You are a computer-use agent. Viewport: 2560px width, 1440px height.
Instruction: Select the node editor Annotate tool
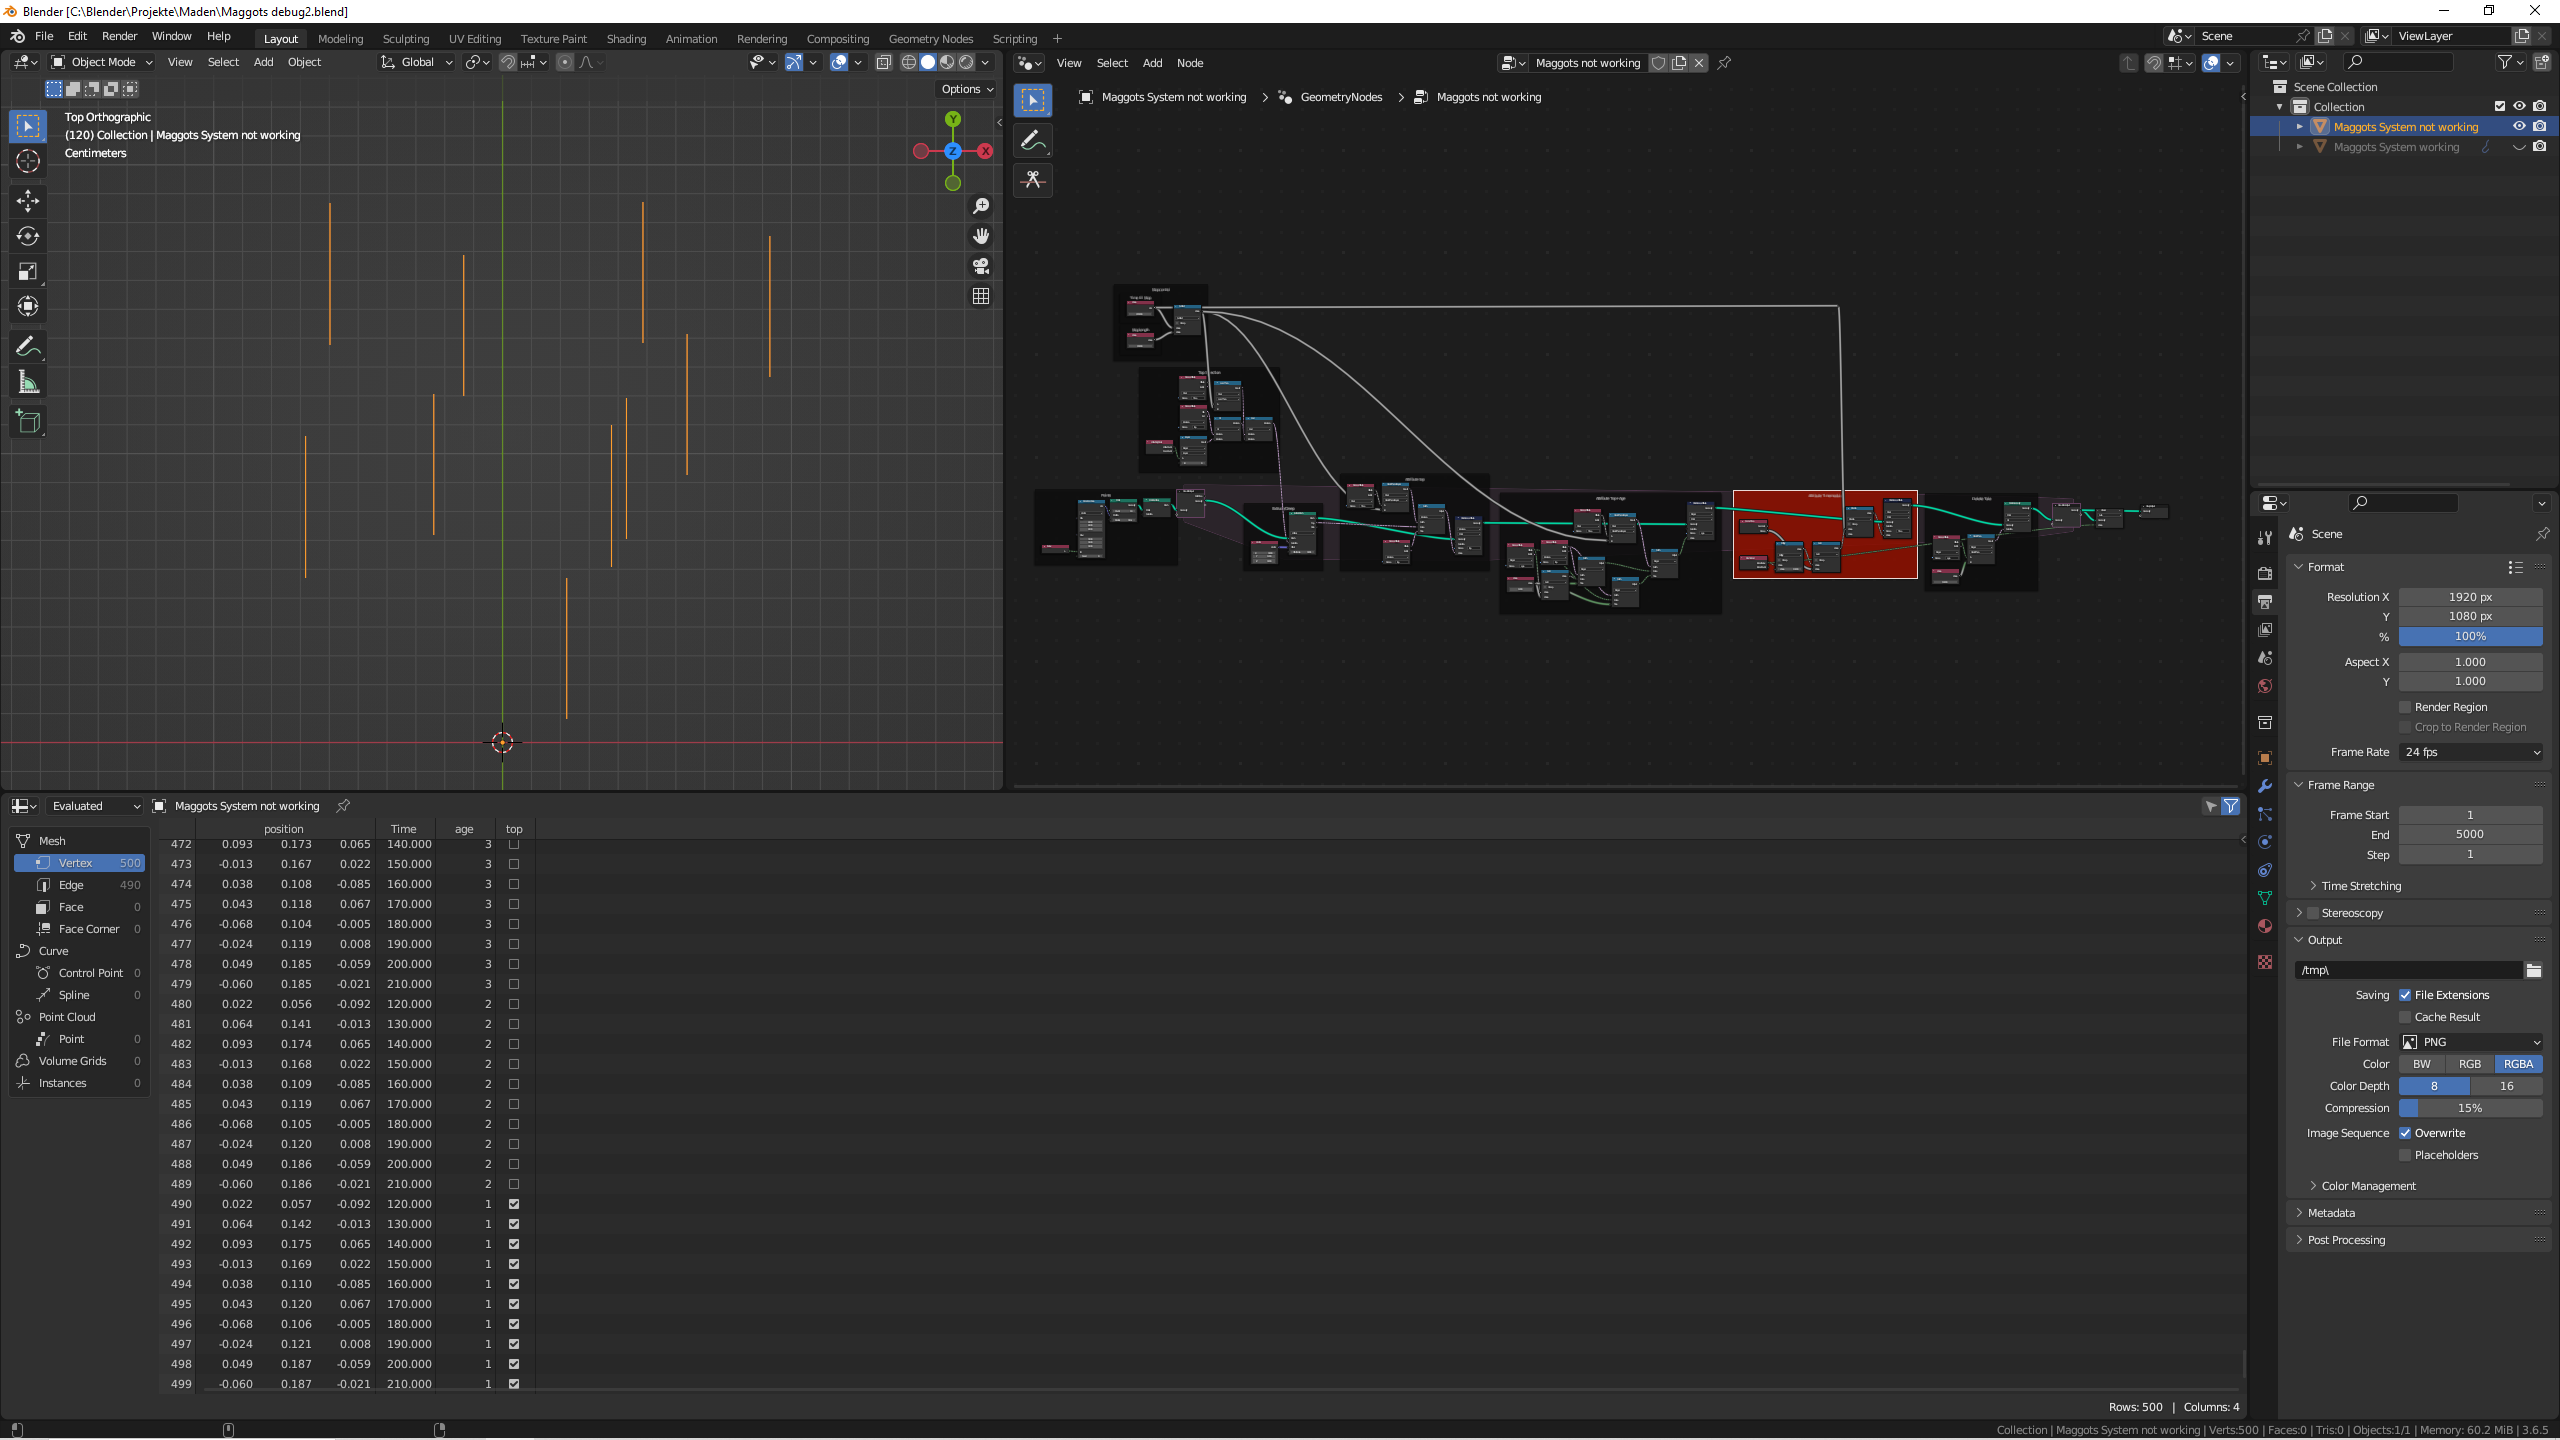tap(1033, 141)
